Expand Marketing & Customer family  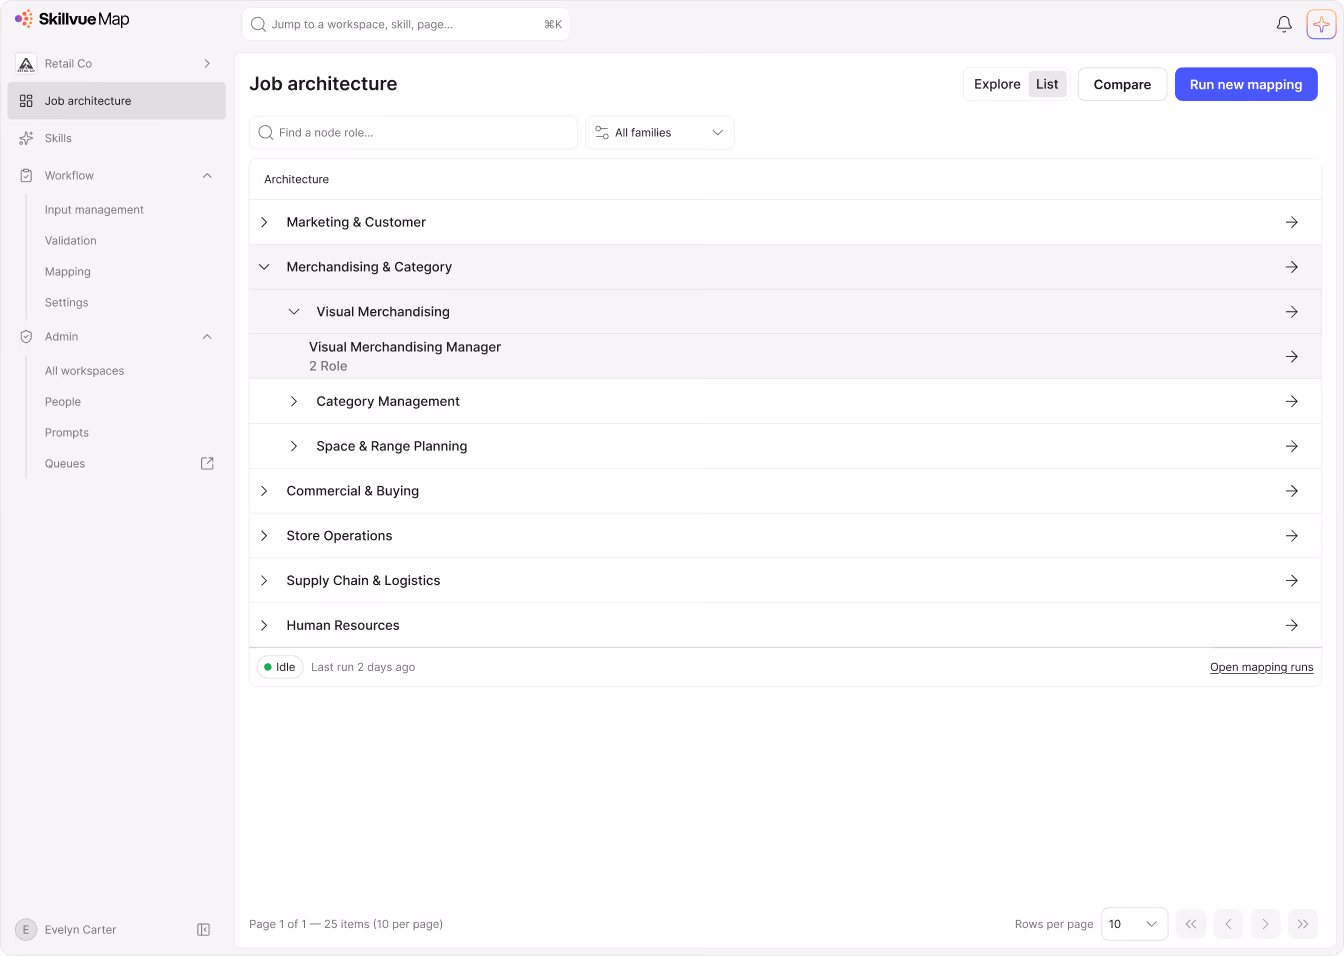pos(264,222)
